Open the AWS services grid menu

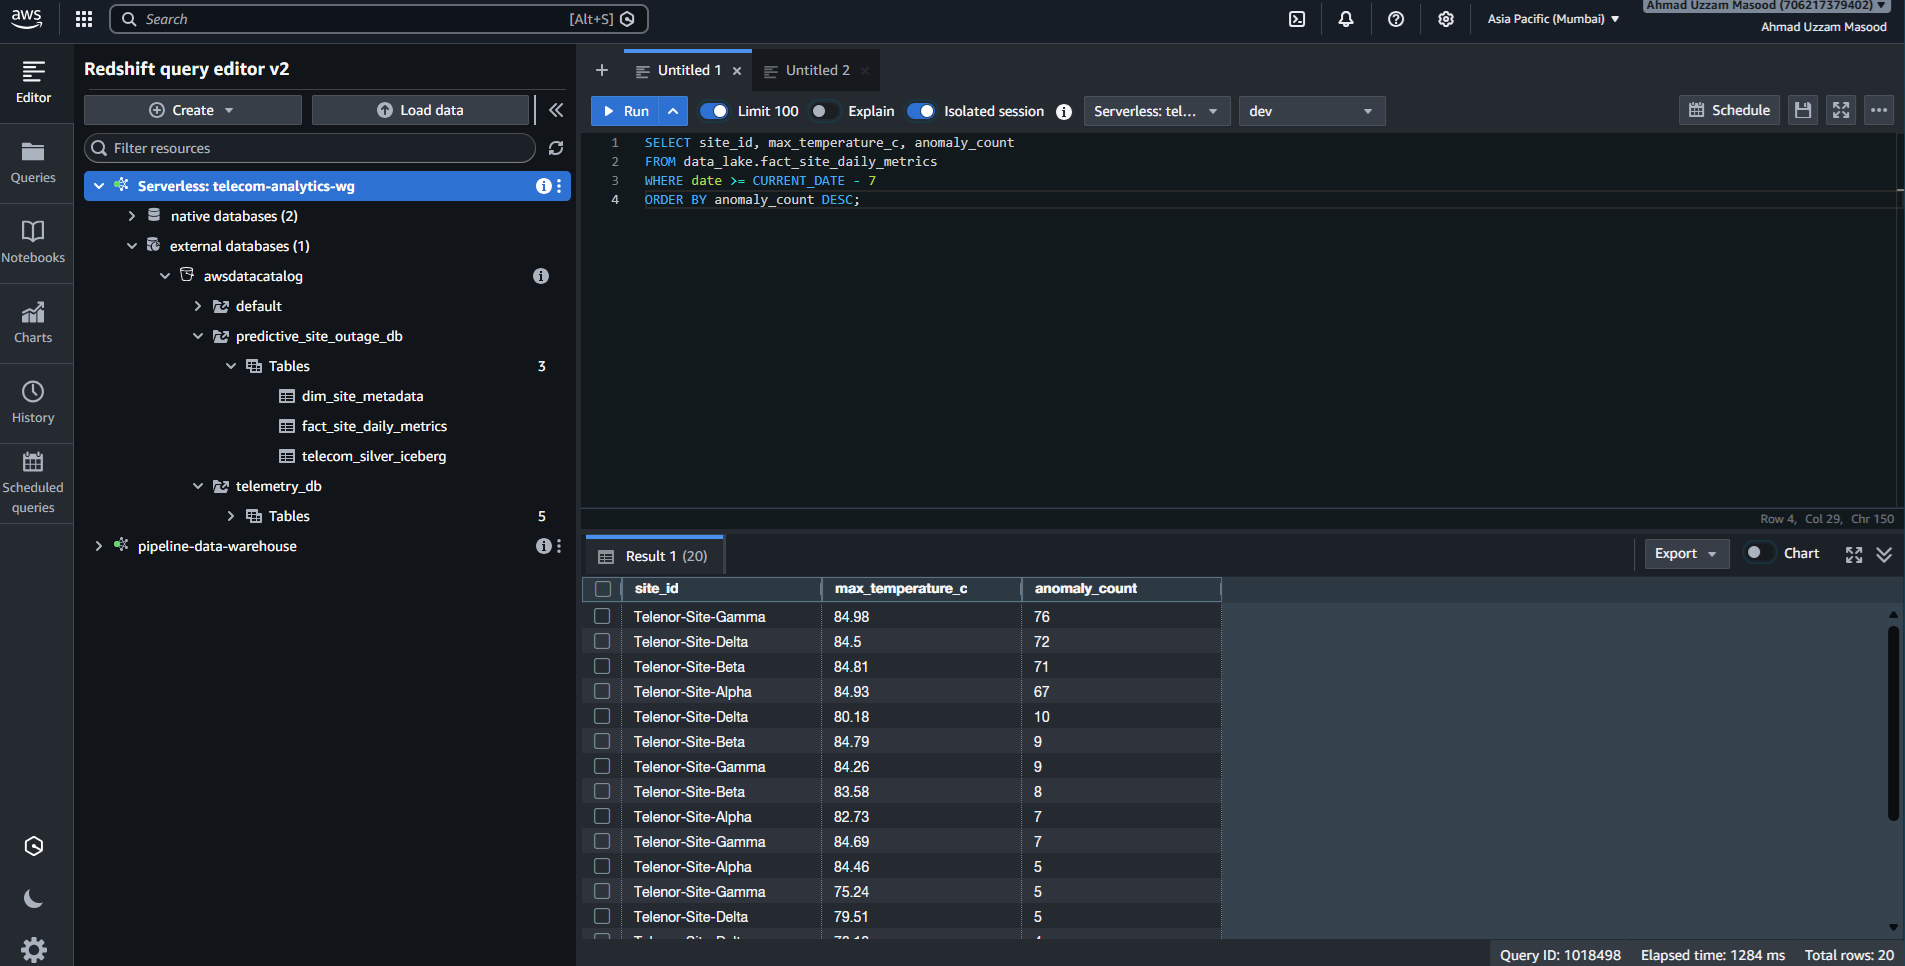click(84, 19)
